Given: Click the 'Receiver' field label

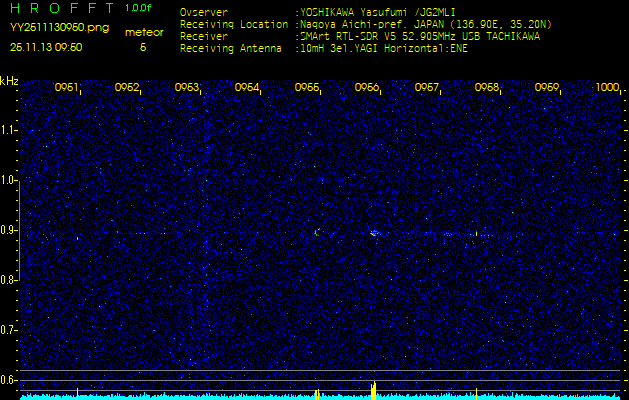Looking at the screenshot, I should pos(204,37).
